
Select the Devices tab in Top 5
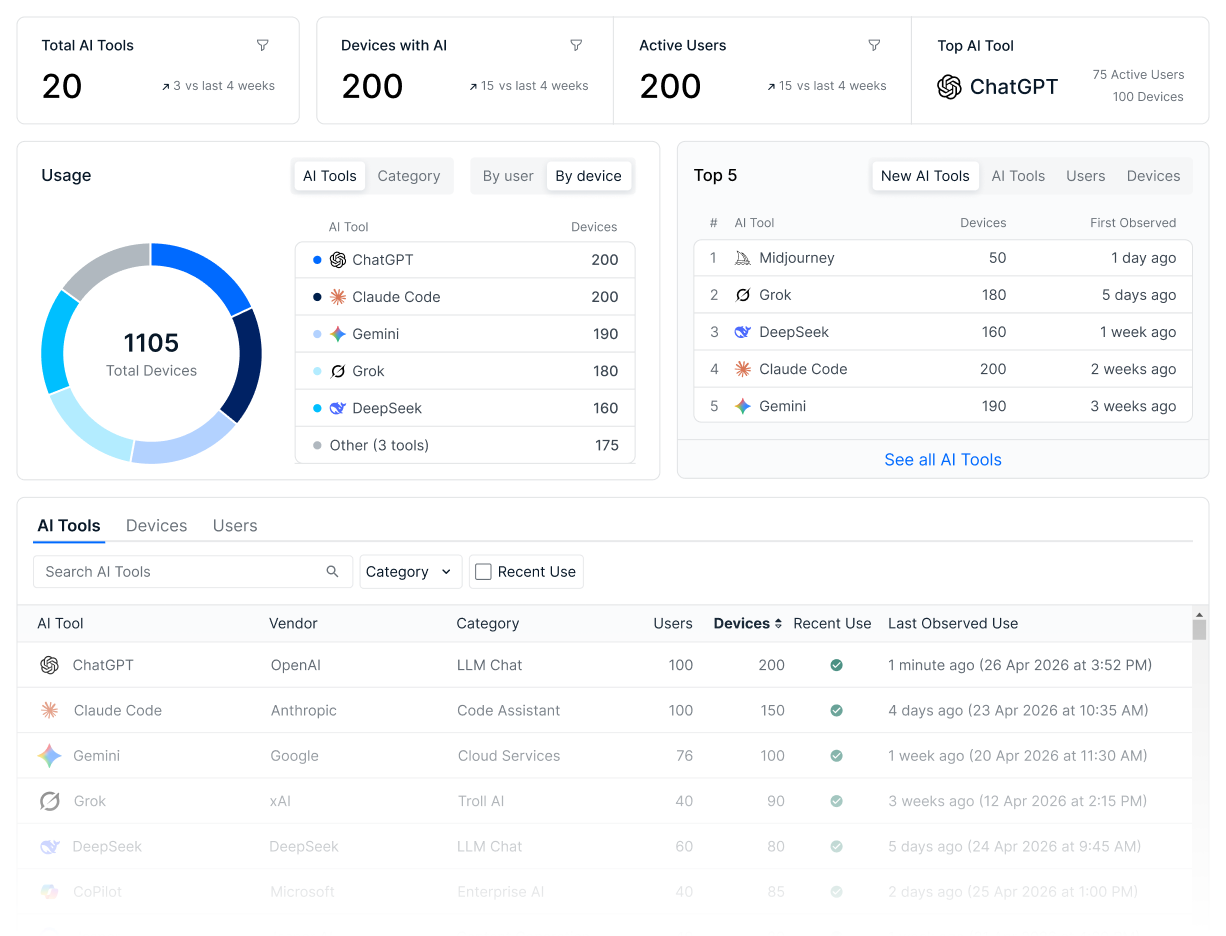point(1154,176)
